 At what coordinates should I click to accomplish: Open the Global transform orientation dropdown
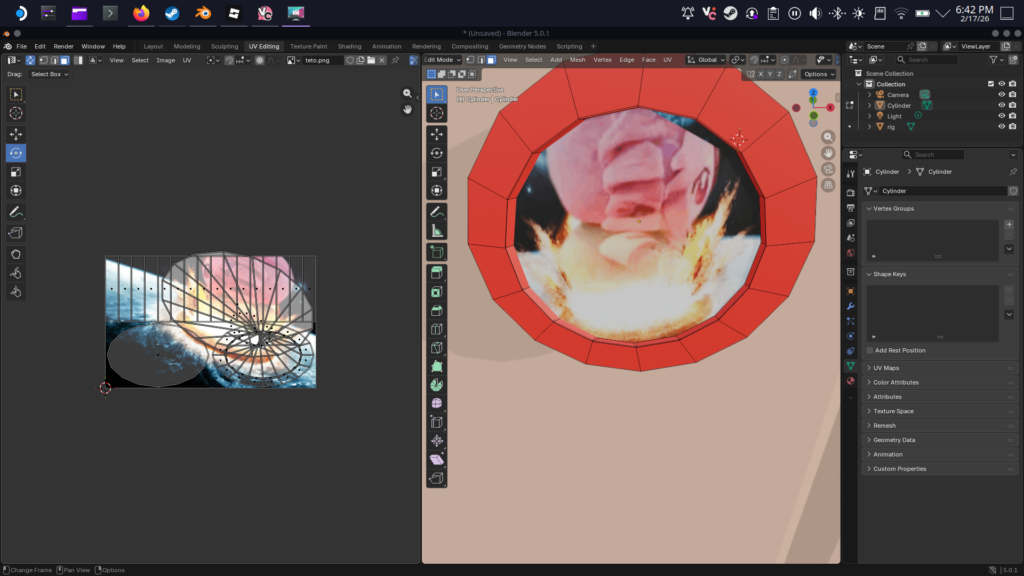pos(706,60)
